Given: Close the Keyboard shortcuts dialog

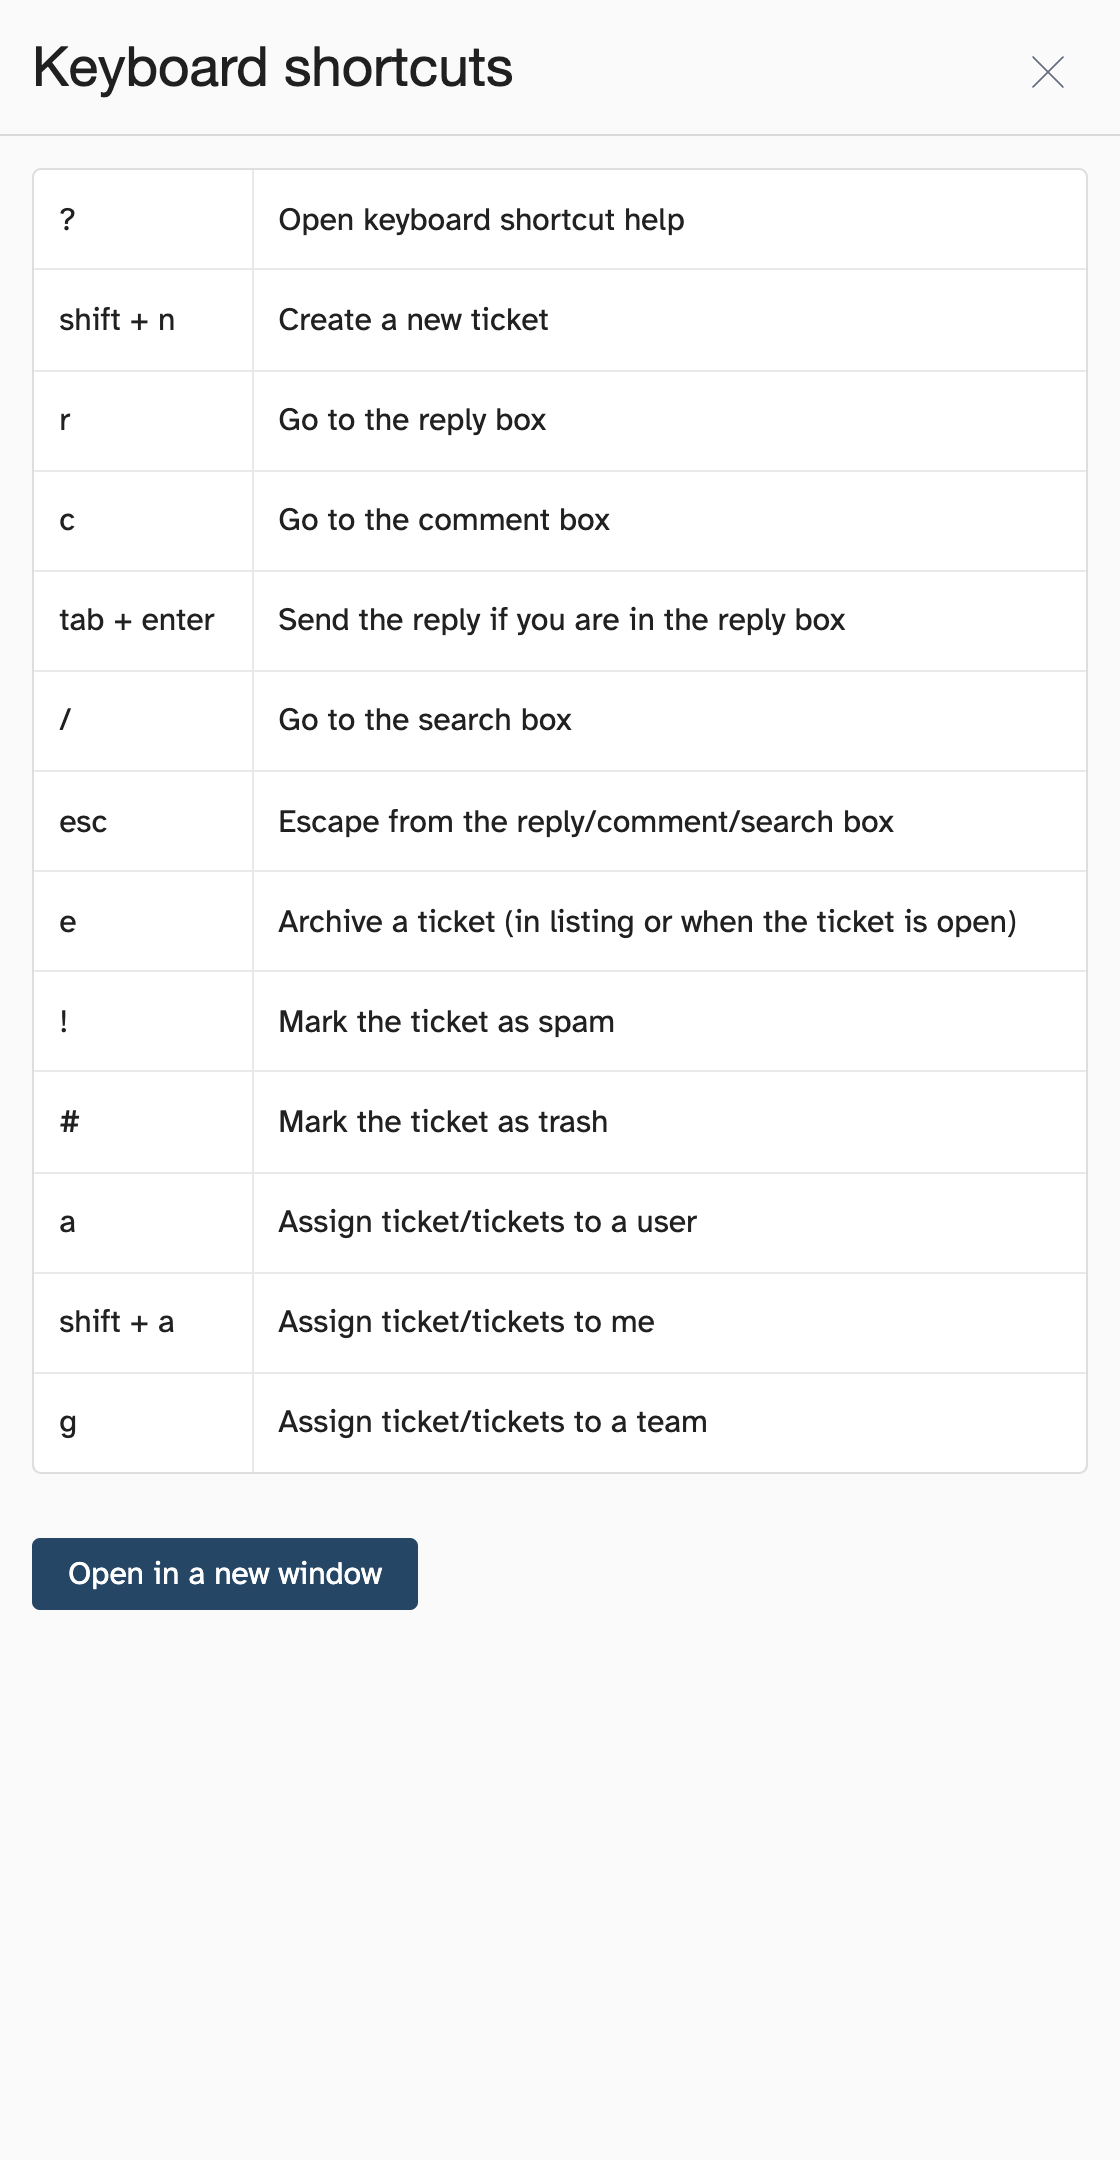Looking at the screenshot, I should (x=1047, y=71).
